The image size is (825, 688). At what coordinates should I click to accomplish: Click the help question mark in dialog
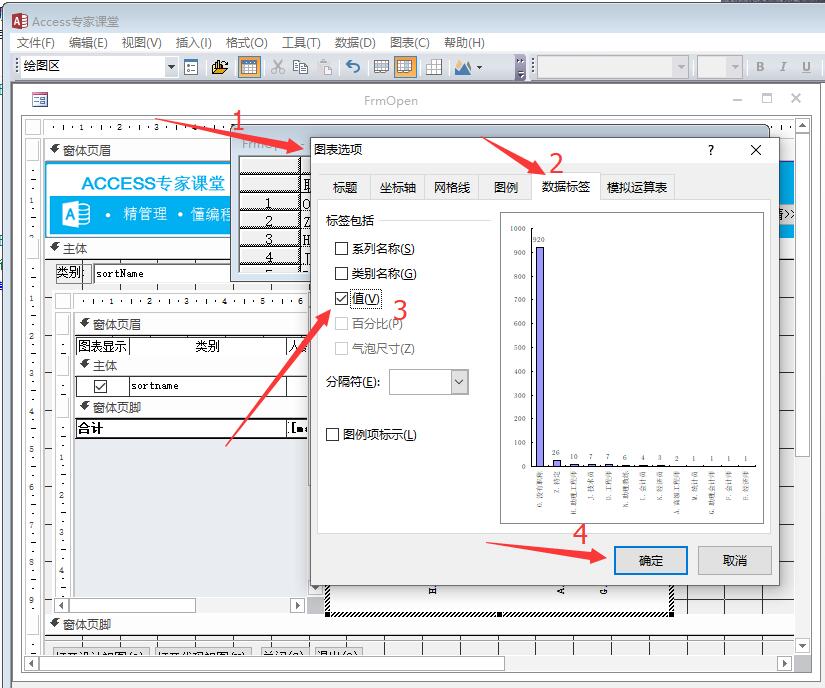[711, 150]
